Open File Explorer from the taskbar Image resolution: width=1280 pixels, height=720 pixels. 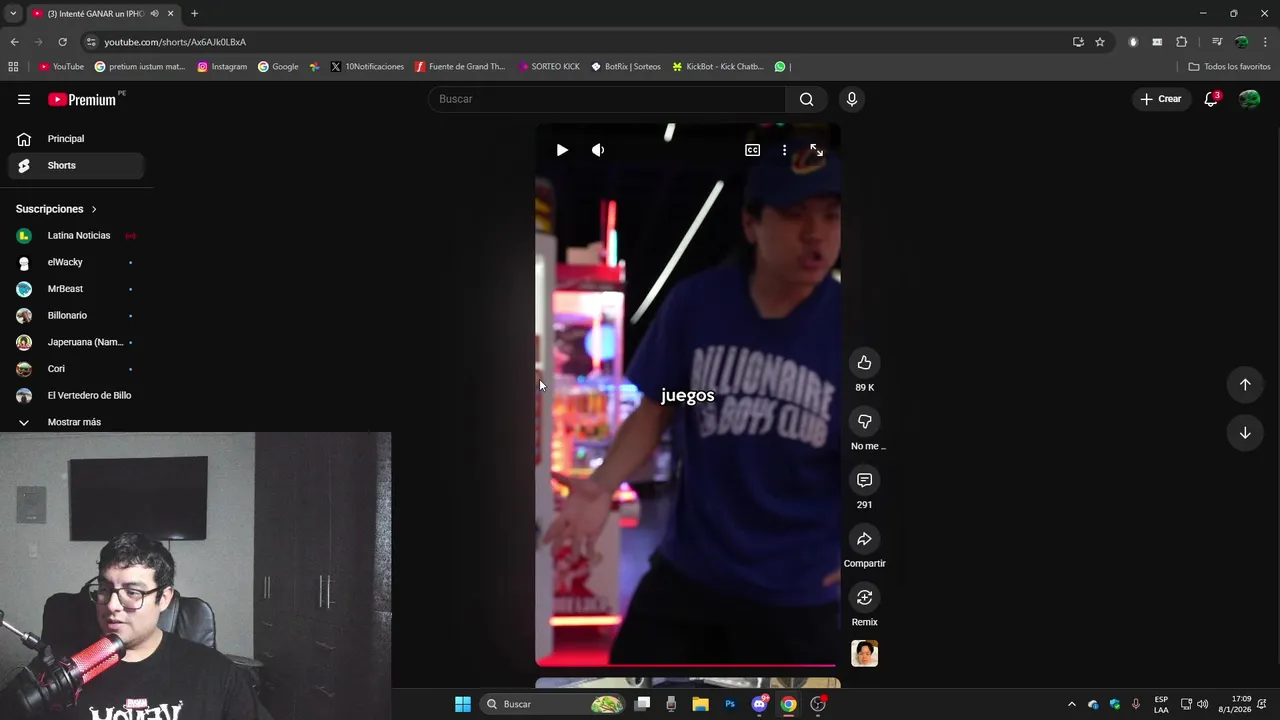pyautogui.click(x=701, y=704)
